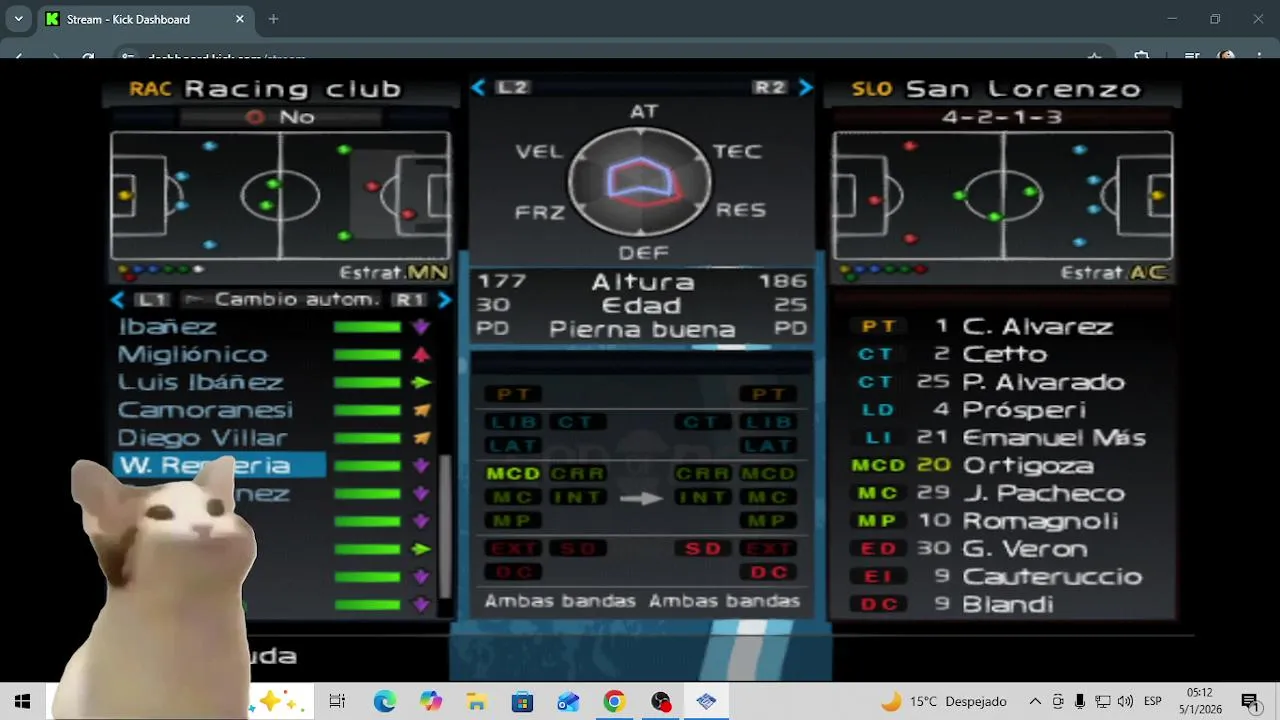Expand hidden system tray icons

coord(1035,701)
